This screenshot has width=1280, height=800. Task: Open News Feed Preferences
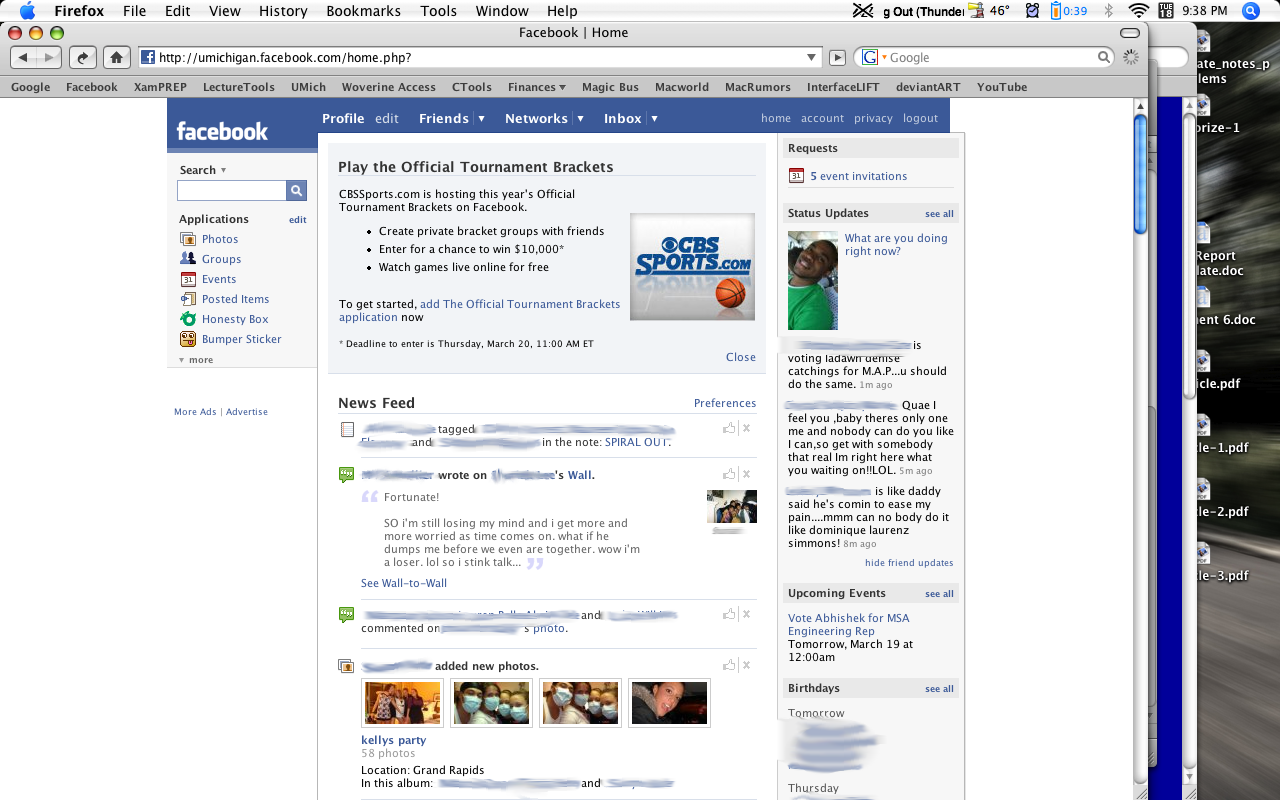click(725, 403)
